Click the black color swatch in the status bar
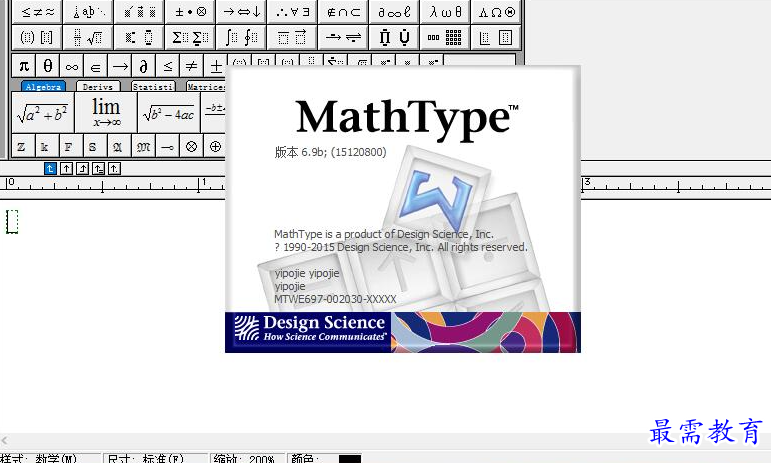Screen dimensions: 771x463 [x=350, y=459]
